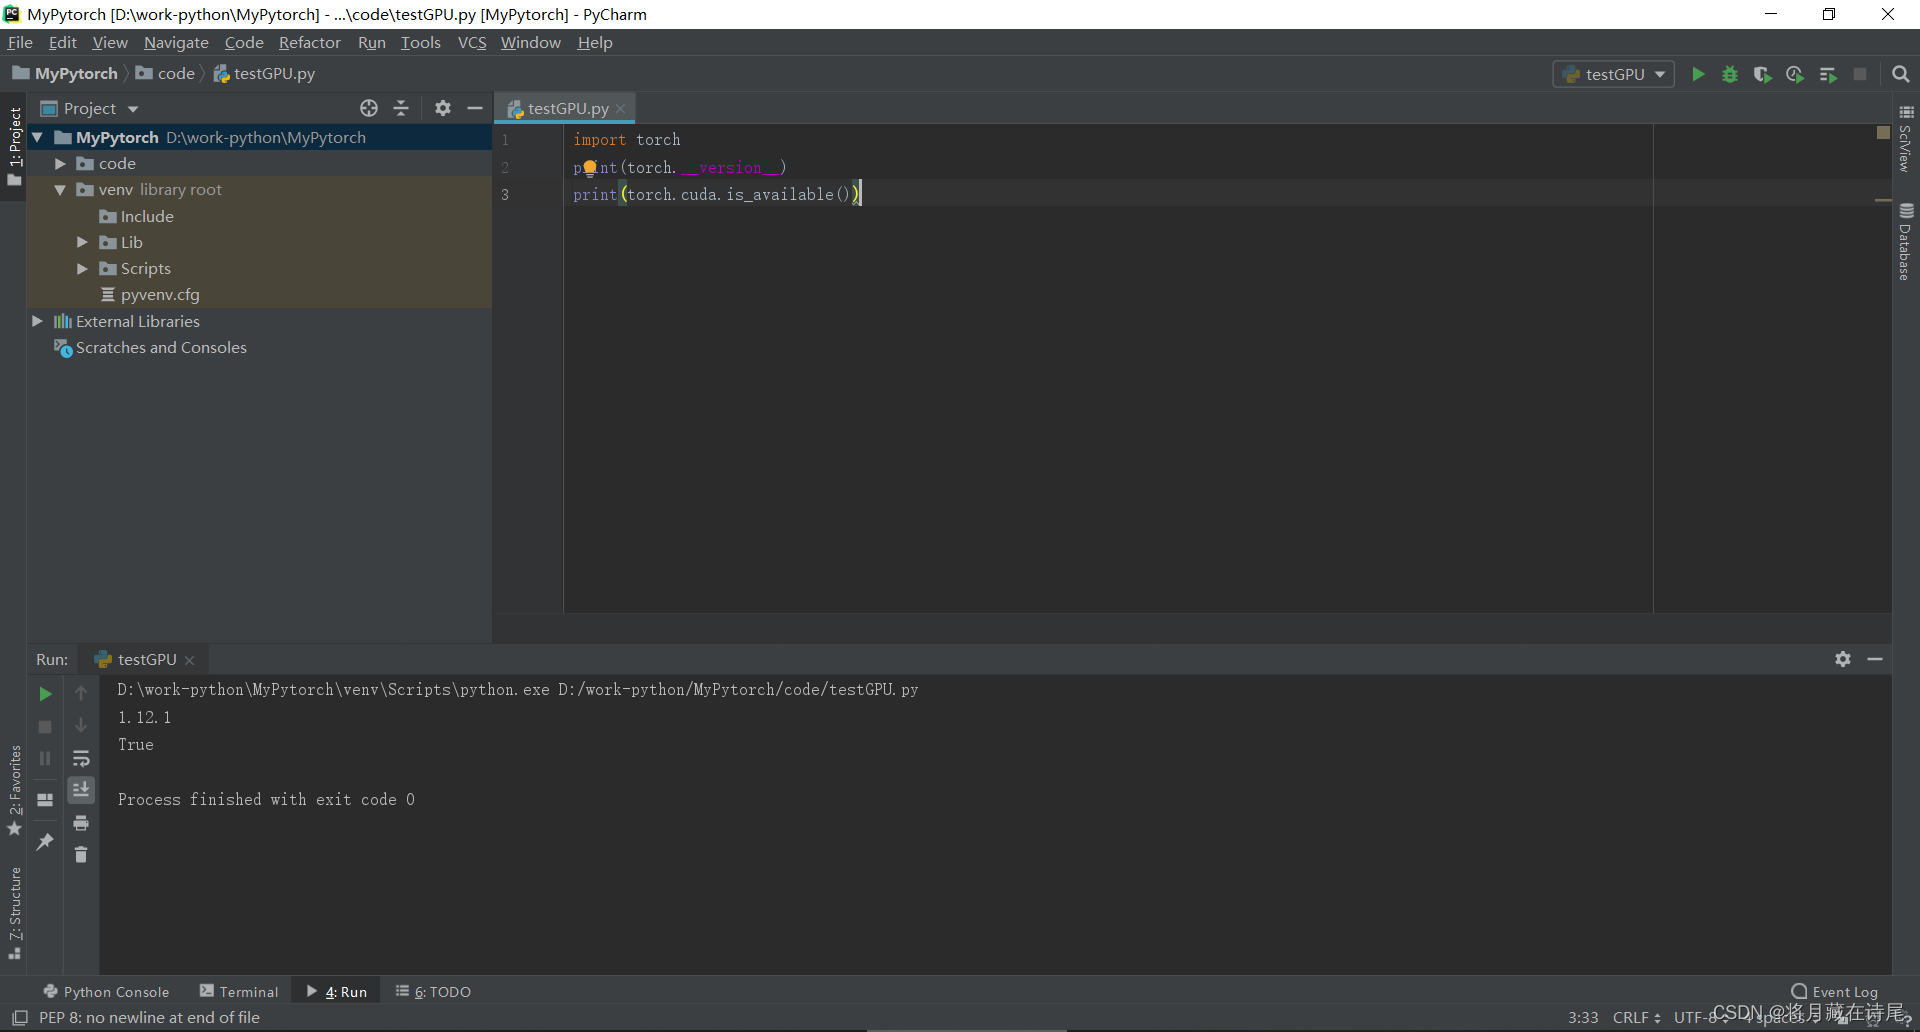Open Run panel settings gear
This screenshot has width=1920, height=1032.
(x=1843, y=659)
